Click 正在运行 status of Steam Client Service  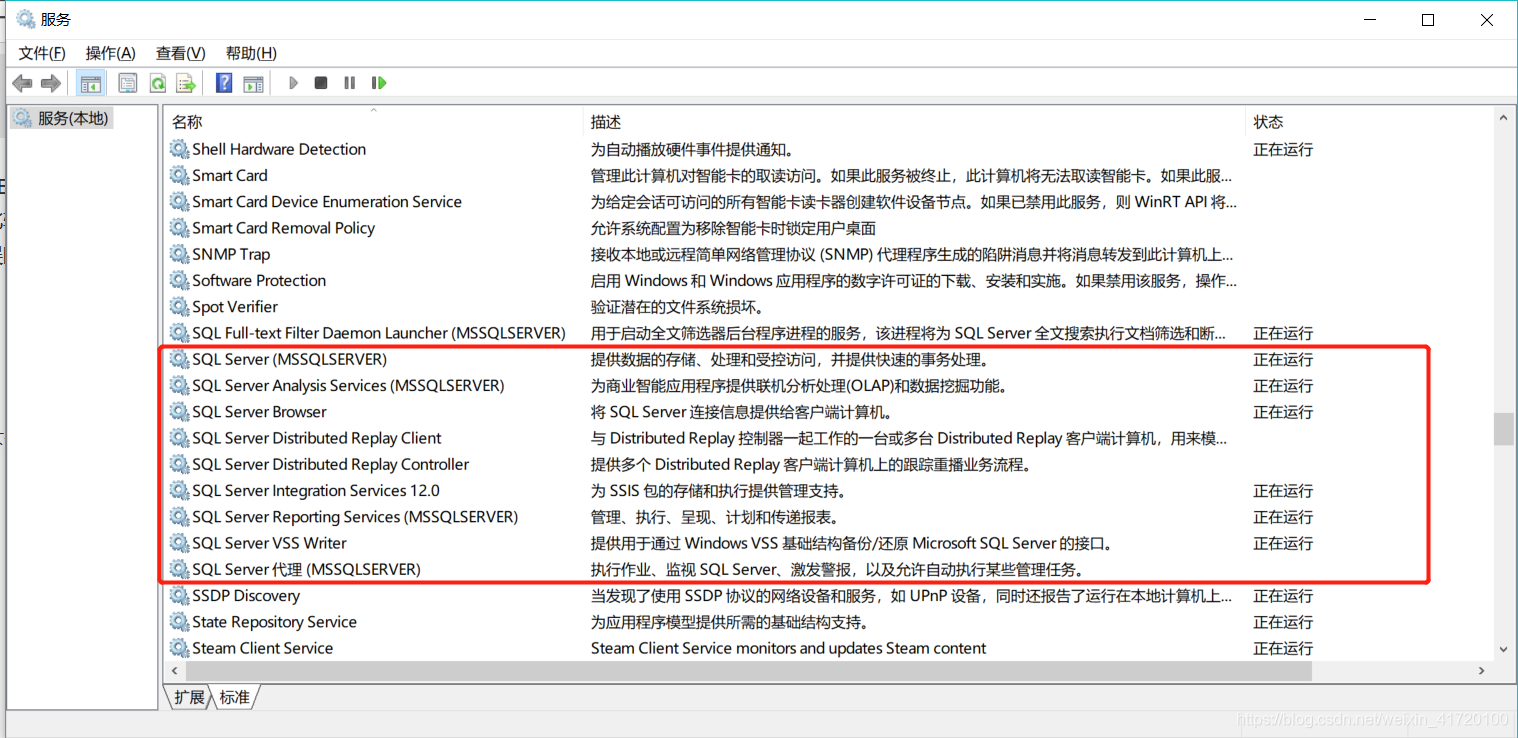1283,648
